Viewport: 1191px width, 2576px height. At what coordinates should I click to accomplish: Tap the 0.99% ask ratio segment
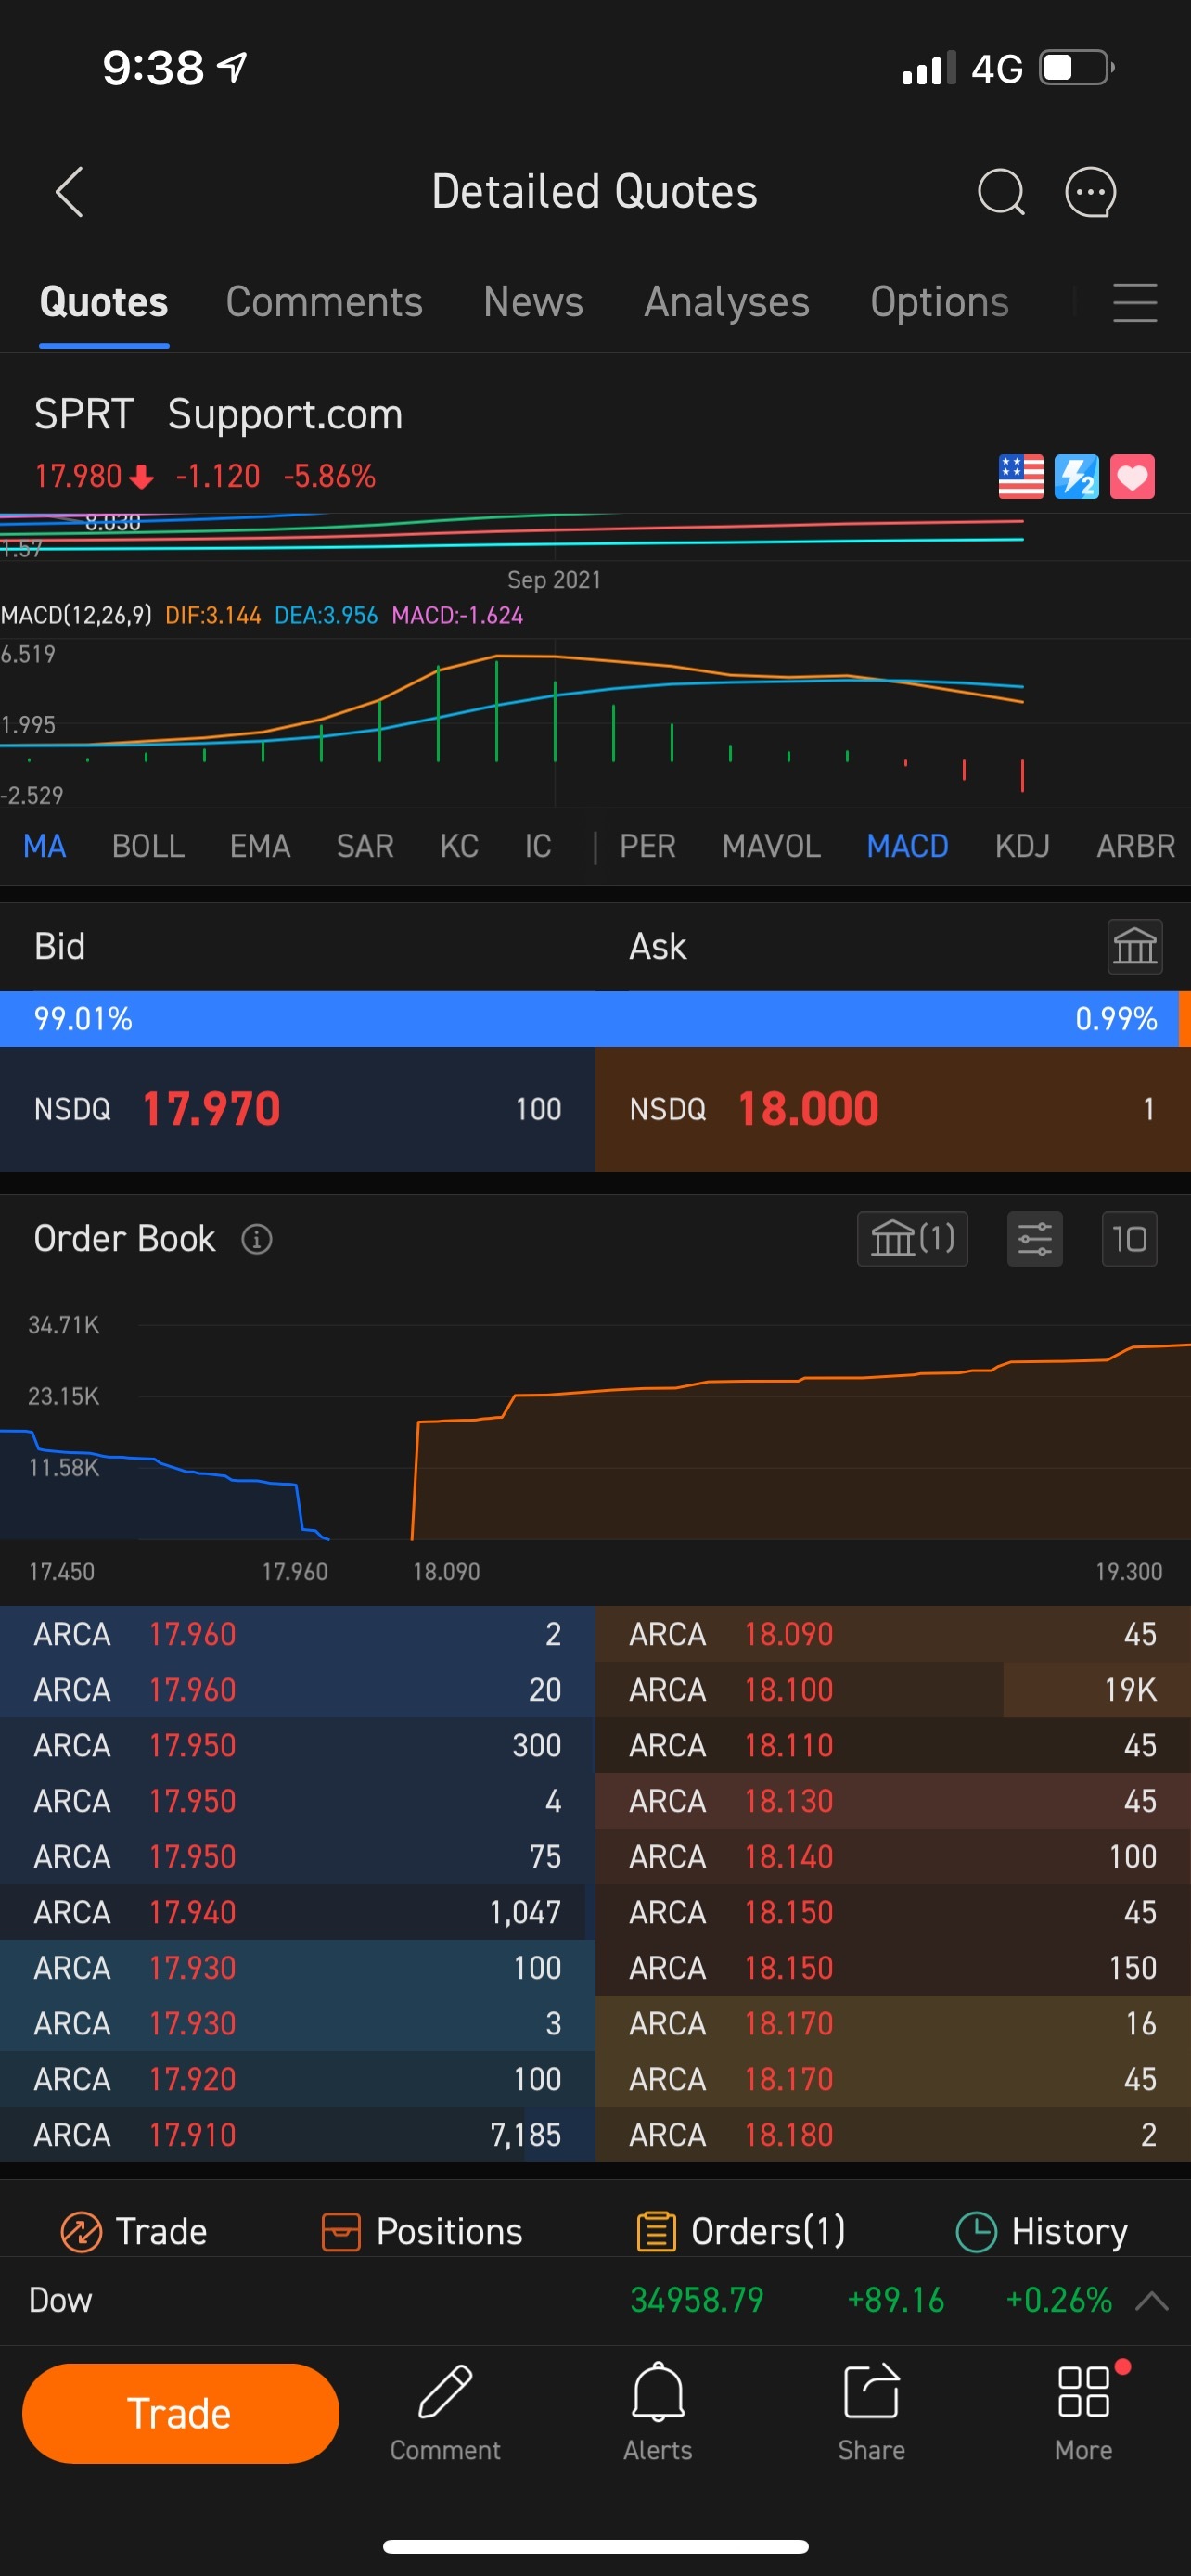tap(1116, 1019)
